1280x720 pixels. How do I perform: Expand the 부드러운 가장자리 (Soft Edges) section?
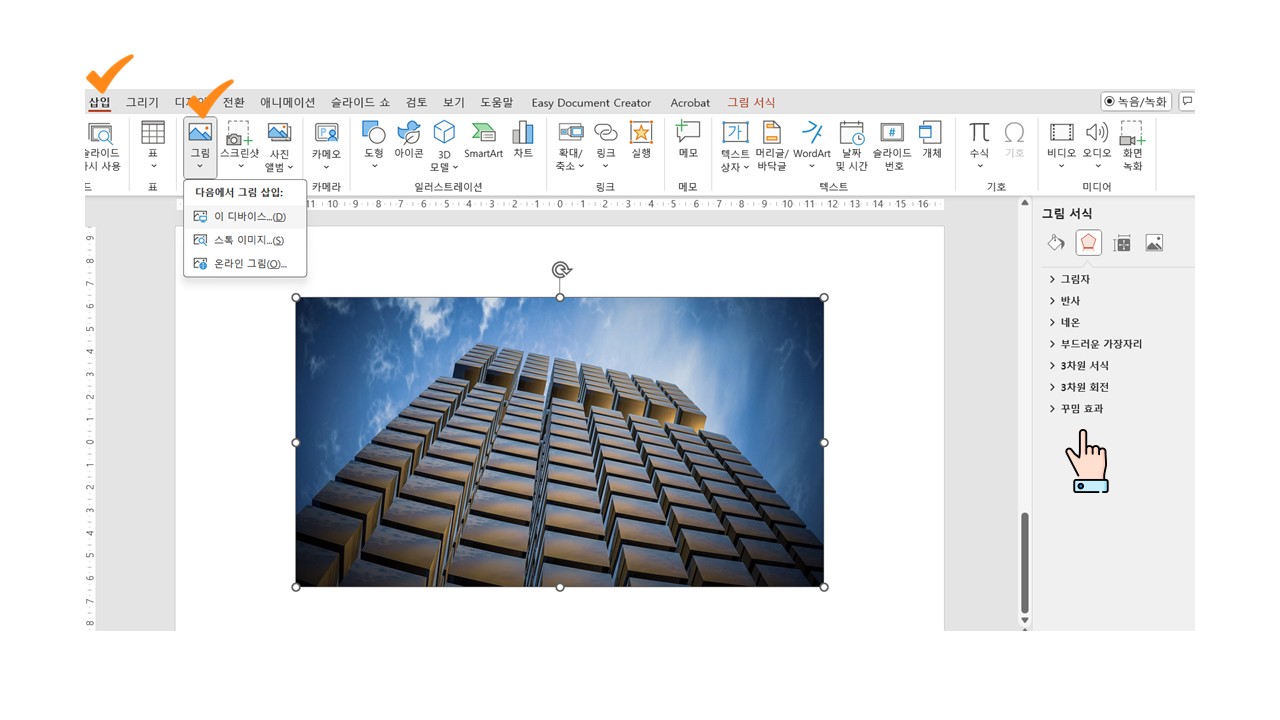click(1096, 344)
